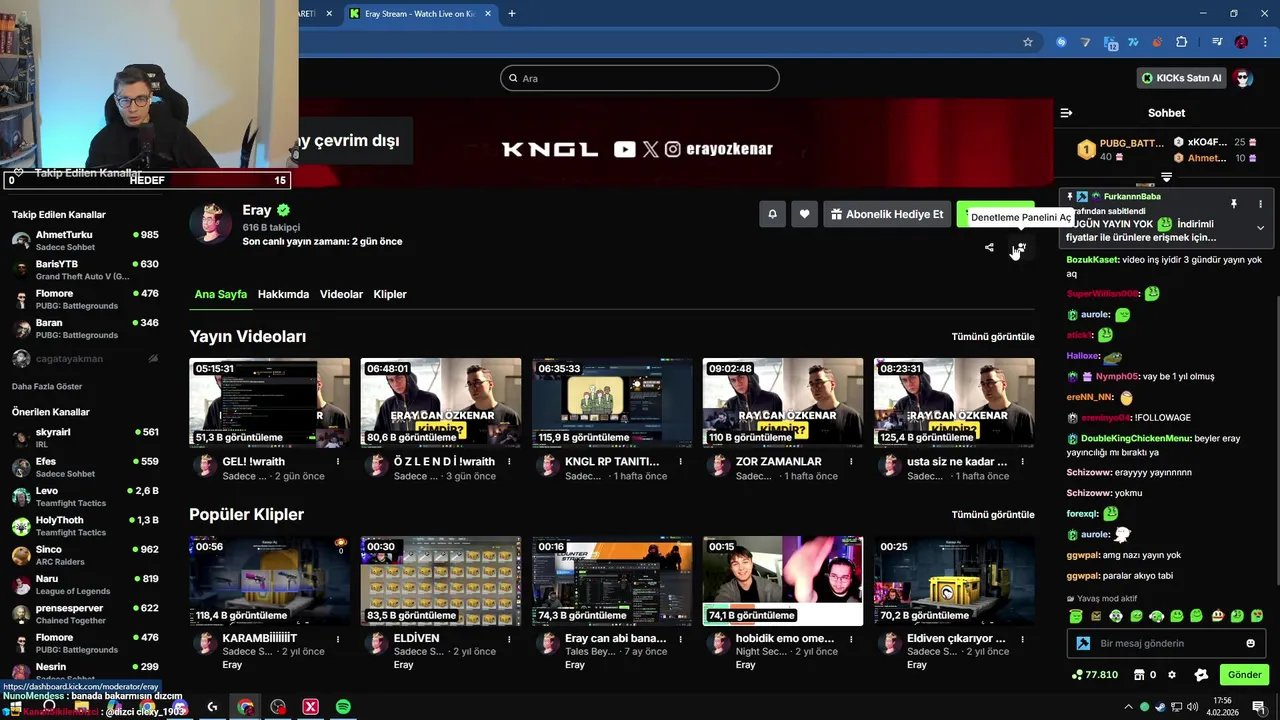Click Daha Fazla Göster in sidebar
1280x720 pixels.
click(47, 387)
